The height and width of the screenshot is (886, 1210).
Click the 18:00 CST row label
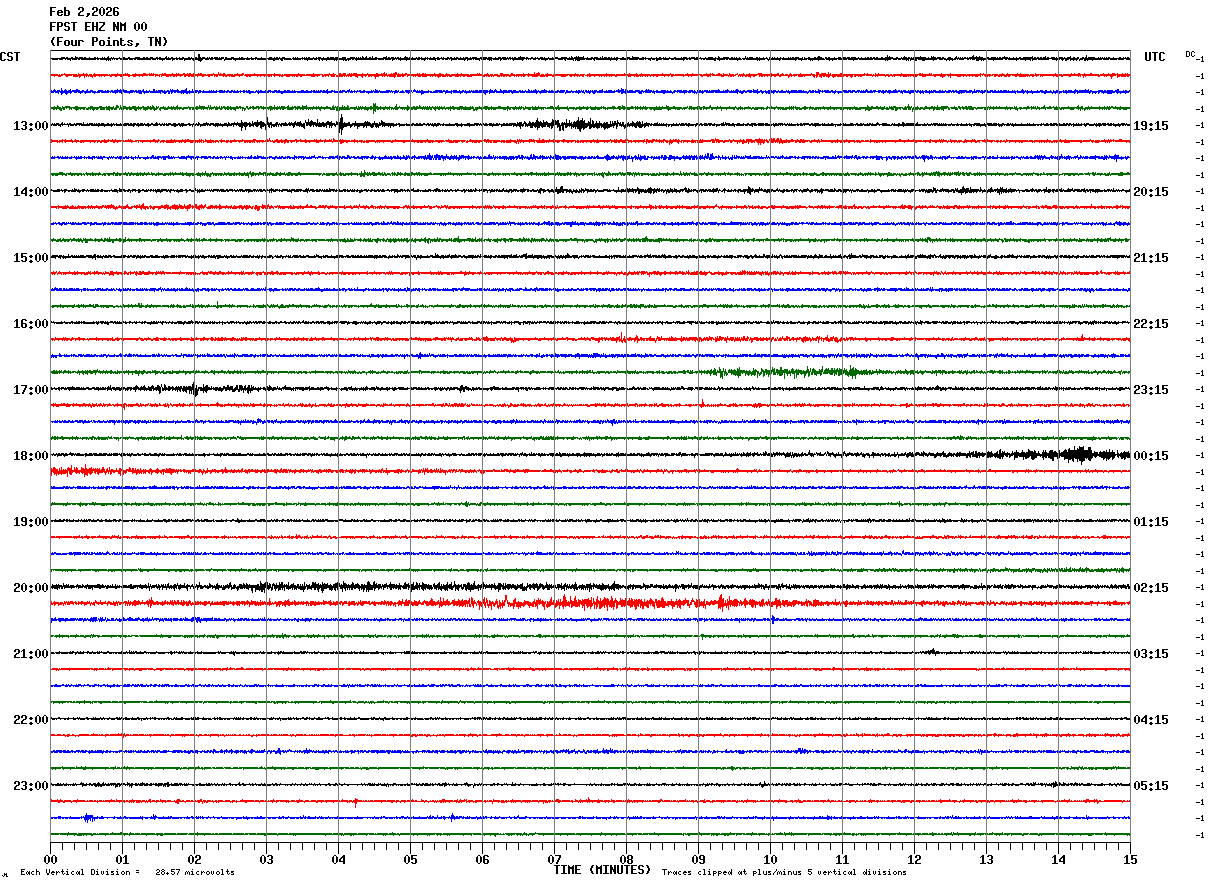click(x=30, y=456)
